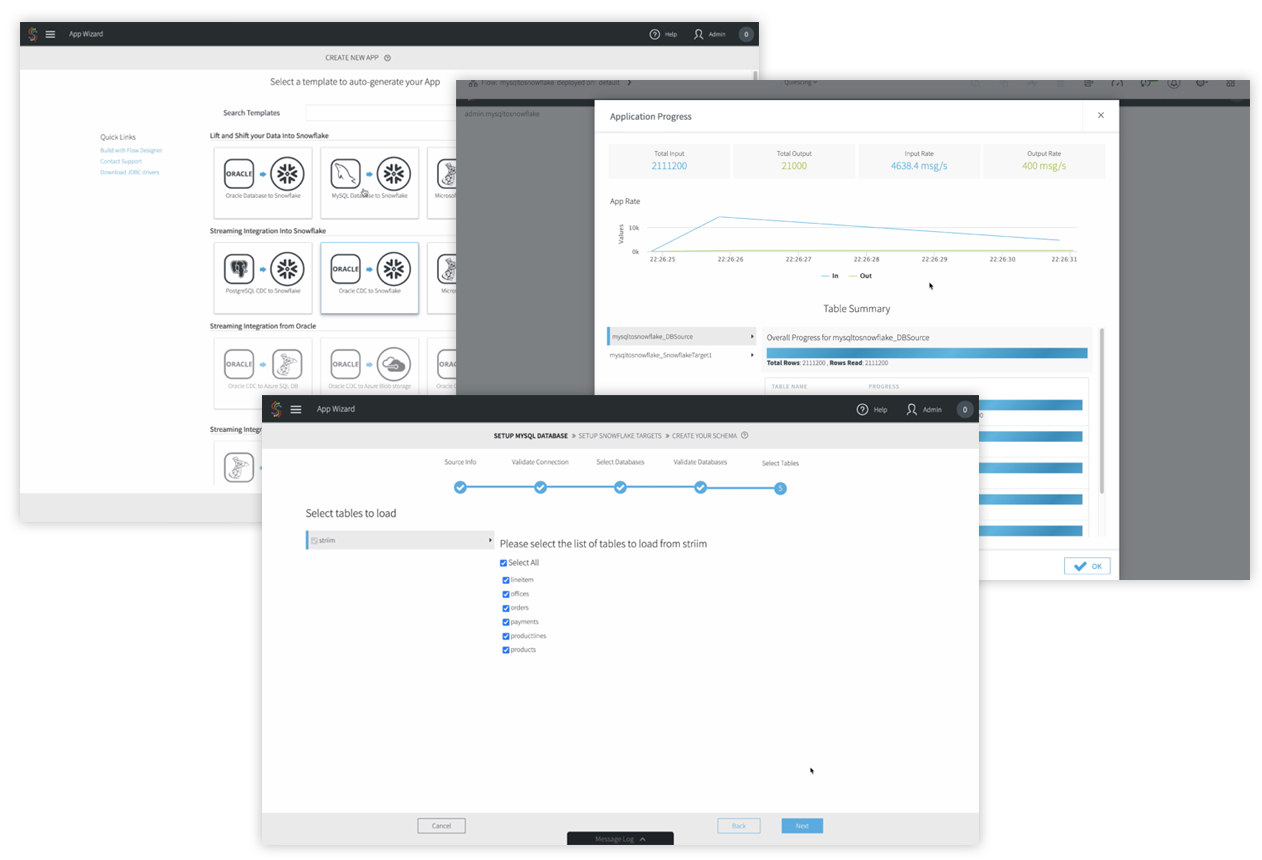The image size is (1262, 860).
Task: Click the Input Rate value 4638.4 msg/s
Action: pyautogui.click(x=919, y=166)
